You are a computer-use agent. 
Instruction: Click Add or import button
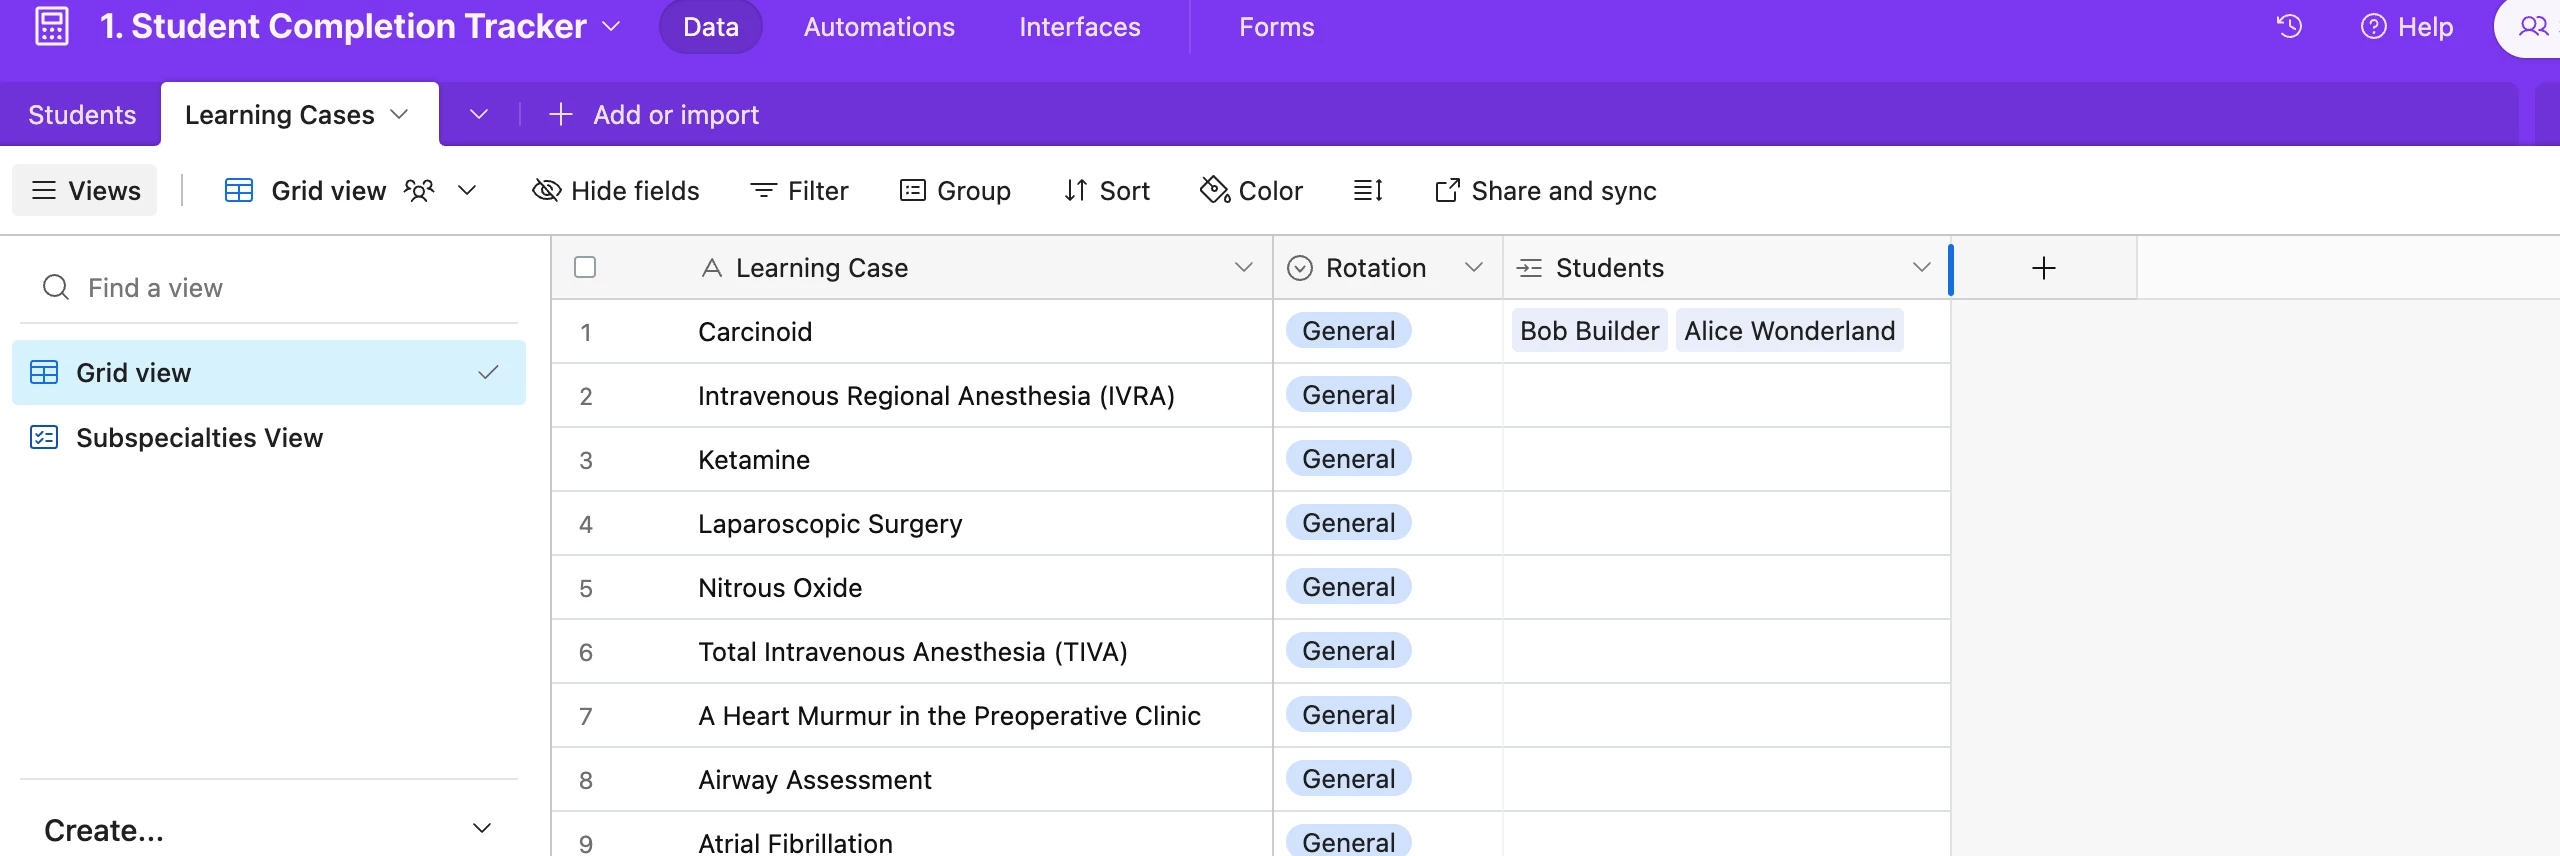[655, 115]
